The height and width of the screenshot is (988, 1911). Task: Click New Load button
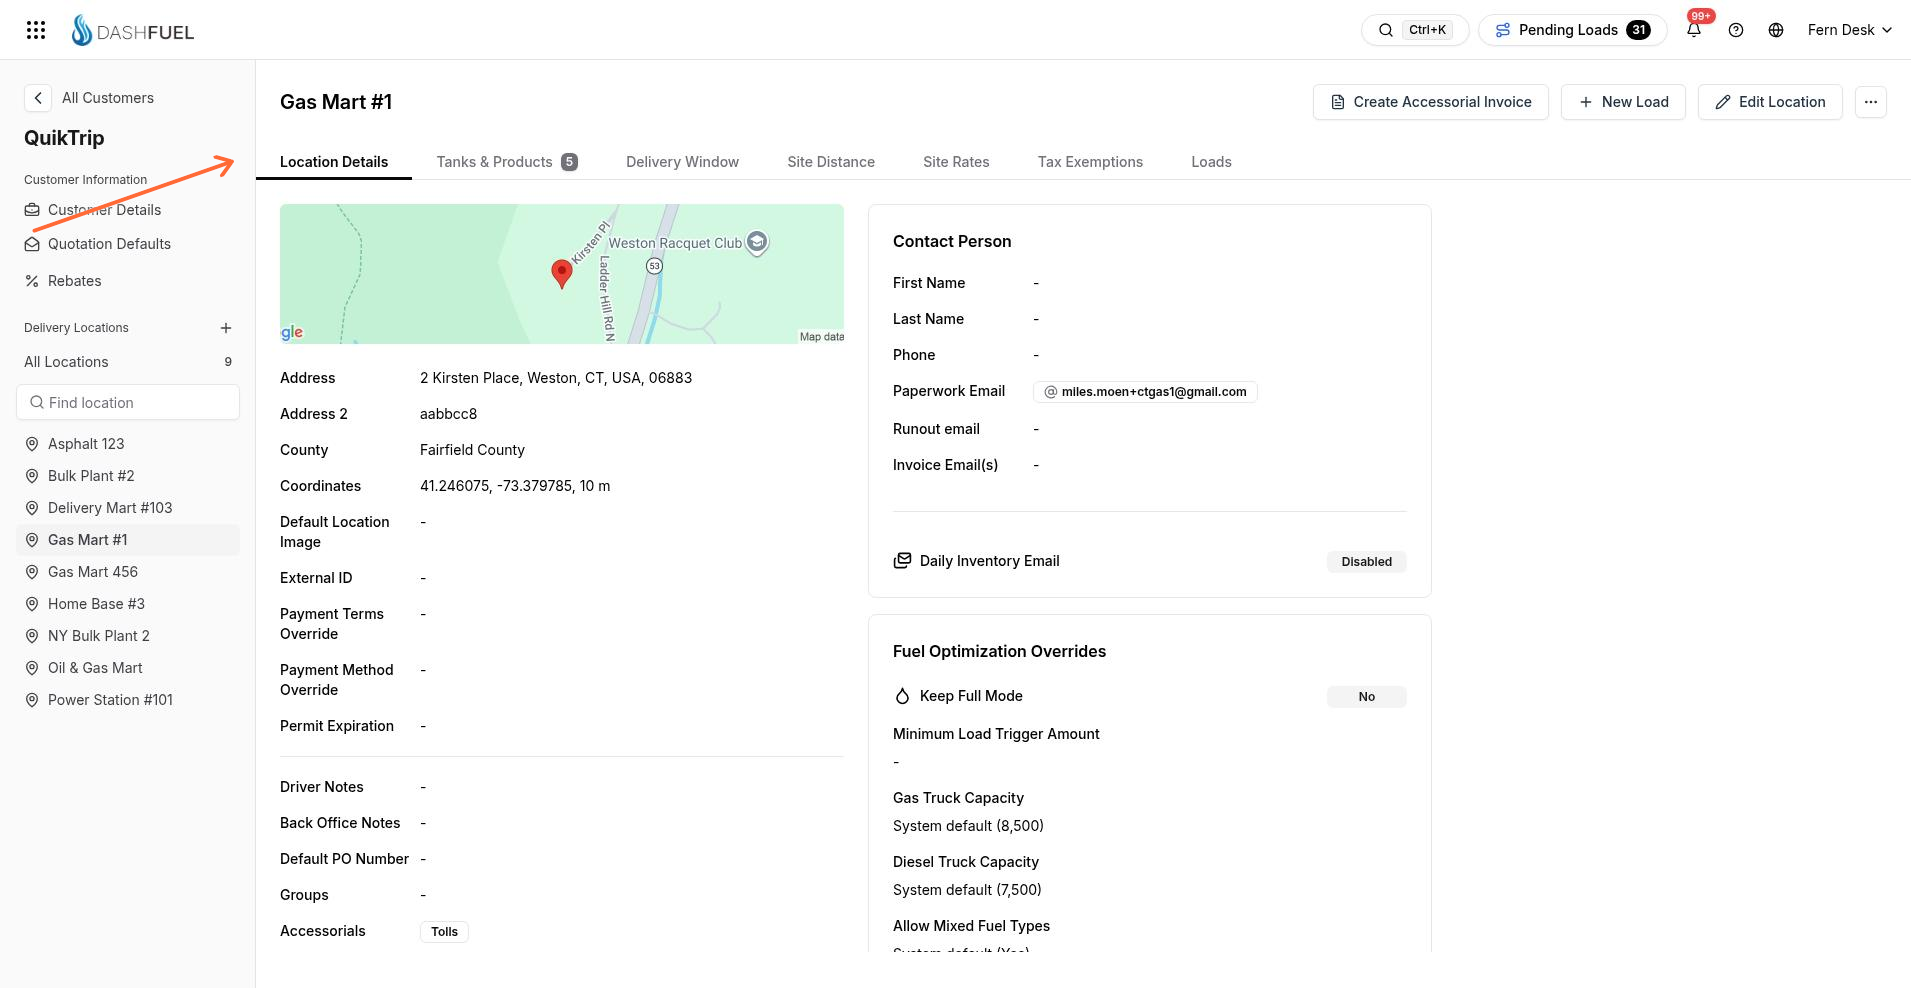click(1623, 102)
